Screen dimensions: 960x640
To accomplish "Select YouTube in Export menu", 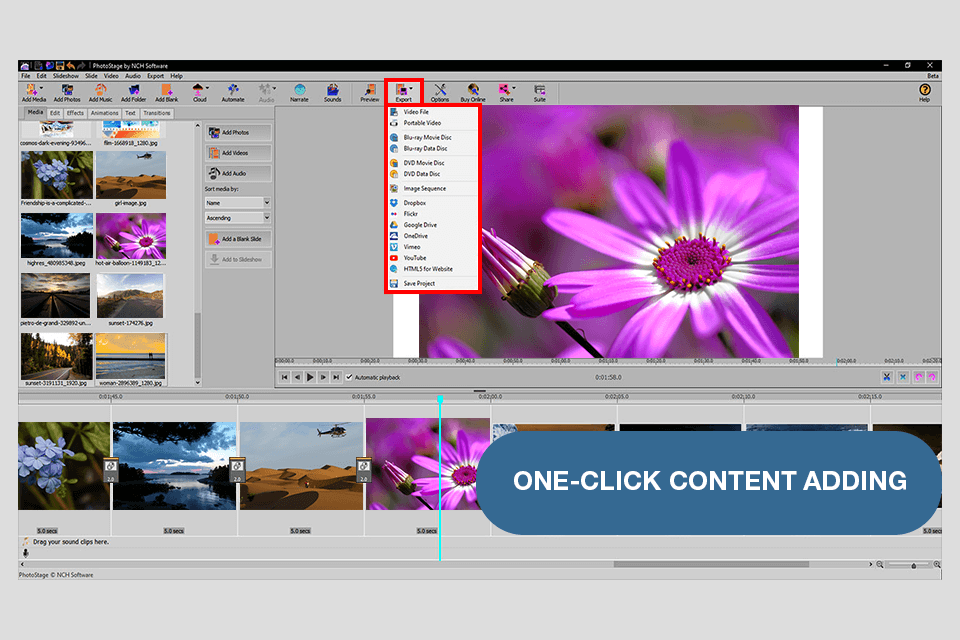I will click(432, 258).
